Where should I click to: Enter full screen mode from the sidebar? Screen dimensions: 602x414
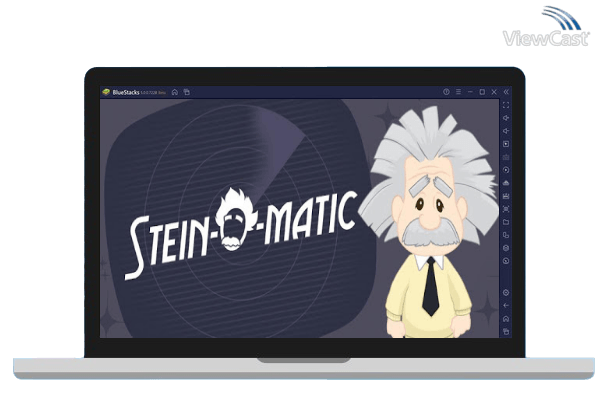[x=506, y=105]
